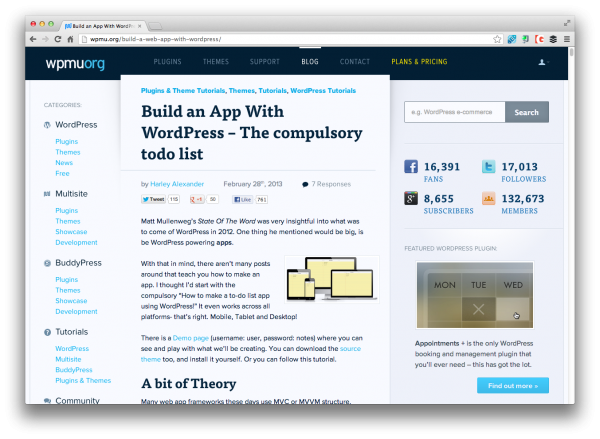Open the PLUGINS nav menu
The image size is (600, 439).
(x=168, y=62)
